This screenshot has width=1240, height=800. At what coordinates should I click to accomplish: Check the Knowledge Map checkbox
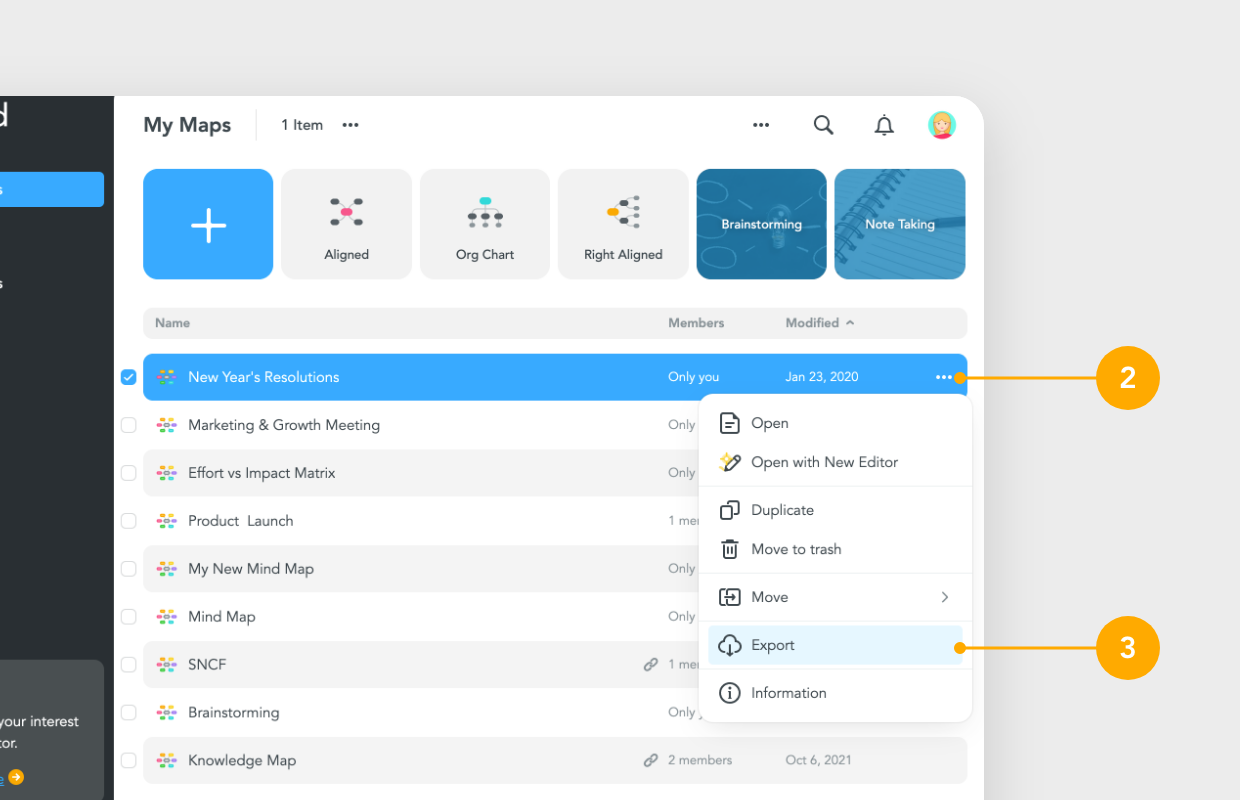coord(128,760)
